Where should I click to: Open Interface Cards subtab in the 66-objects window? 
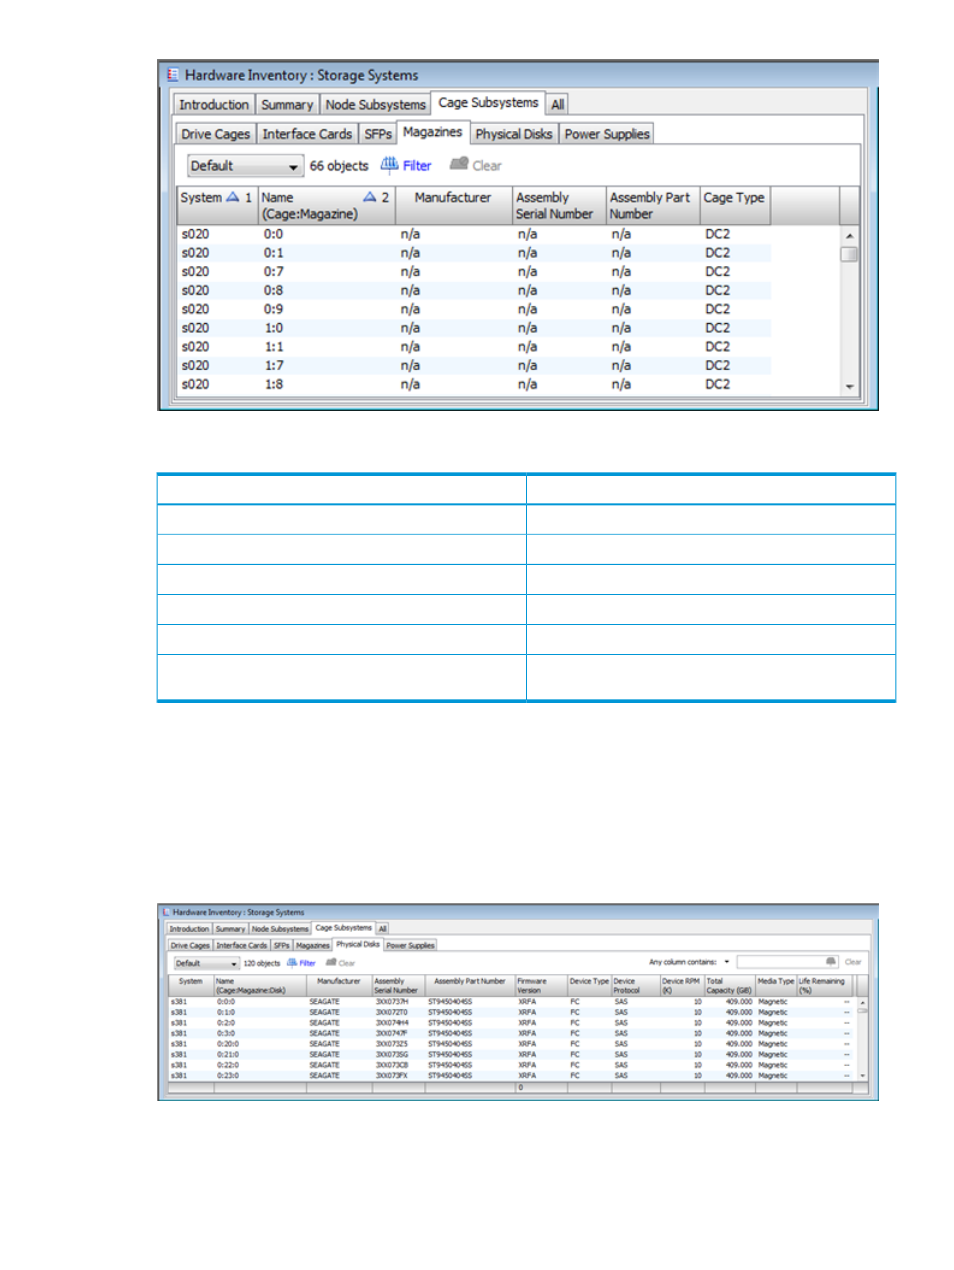307,134
